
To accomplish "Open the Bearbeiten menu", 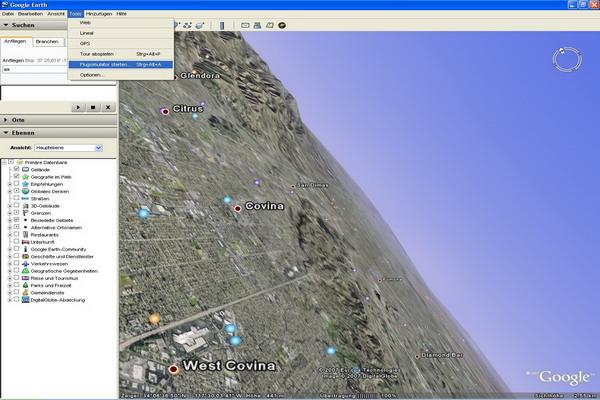I will pyautogui.click(x=30, y=14).
